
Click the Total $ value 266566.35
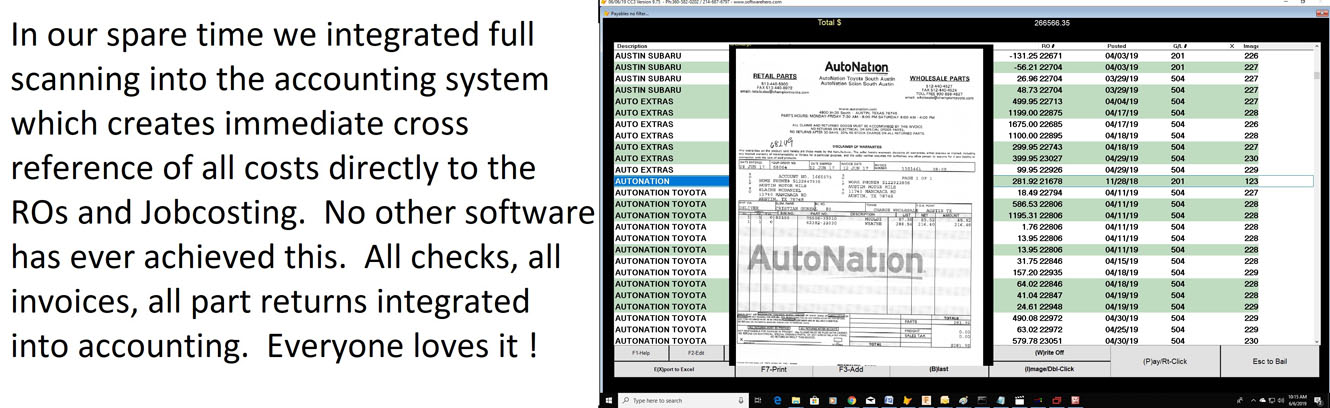1052,23
